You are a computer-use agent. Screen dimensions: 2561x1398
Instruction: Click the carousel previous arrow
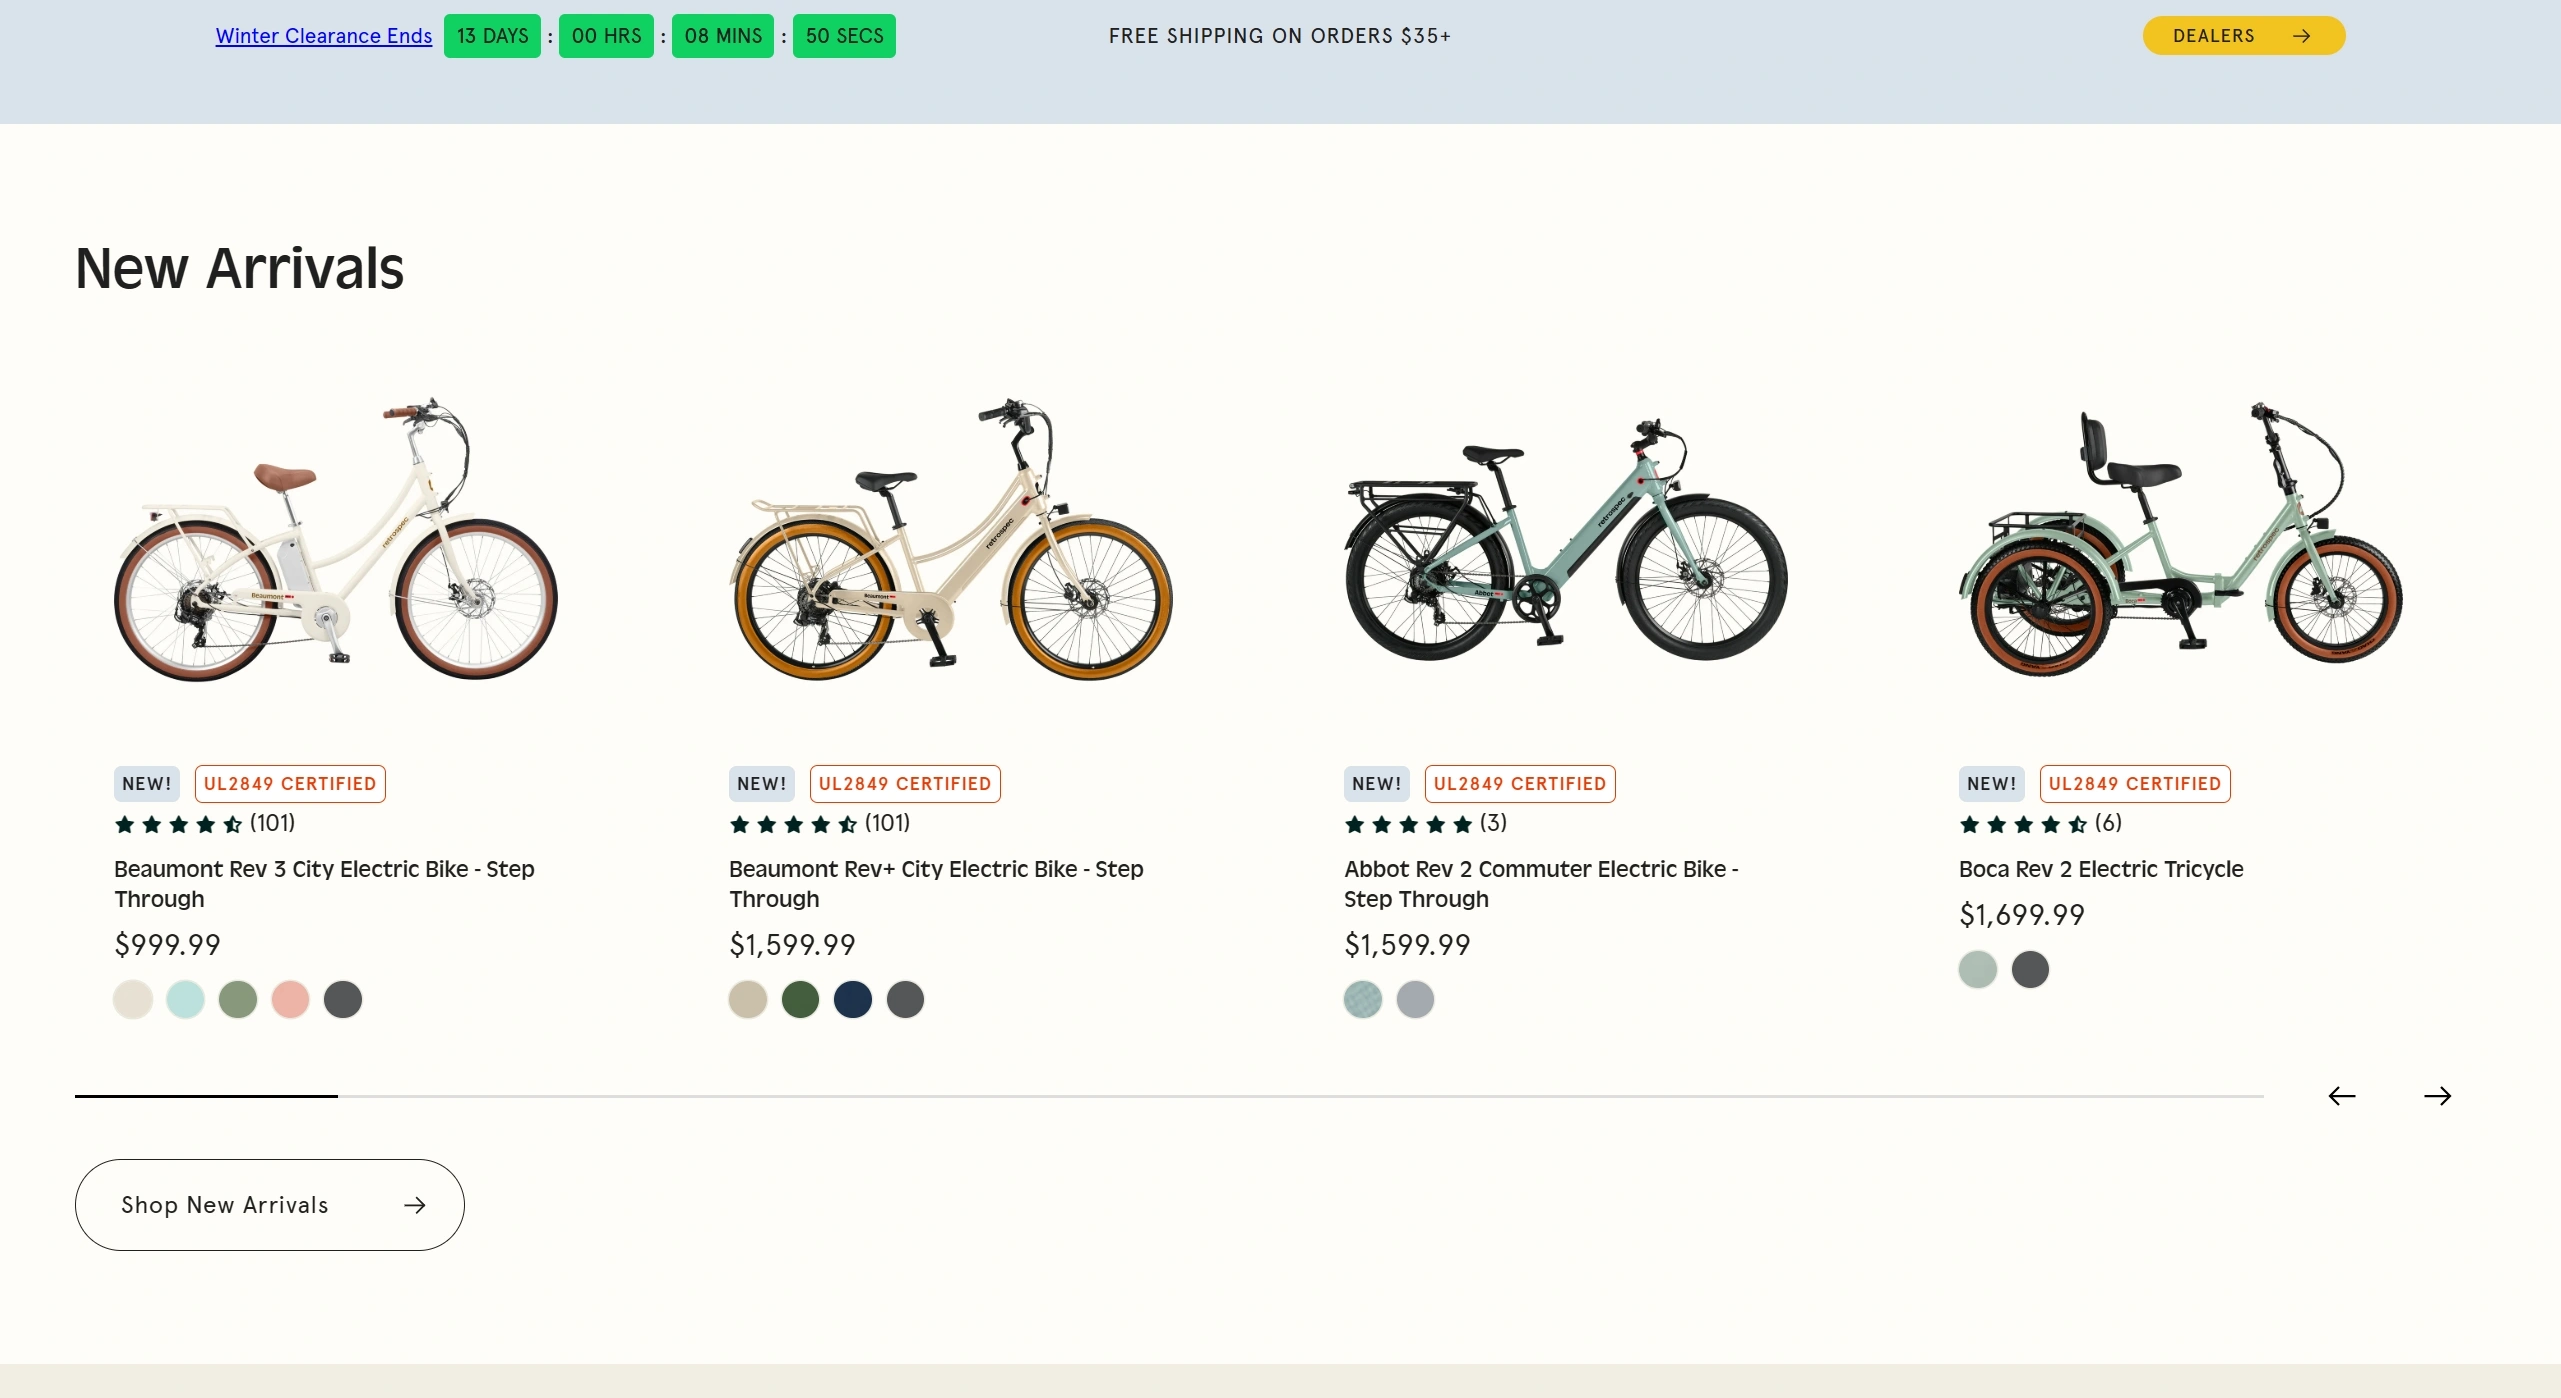[x=2341, y=1096]
